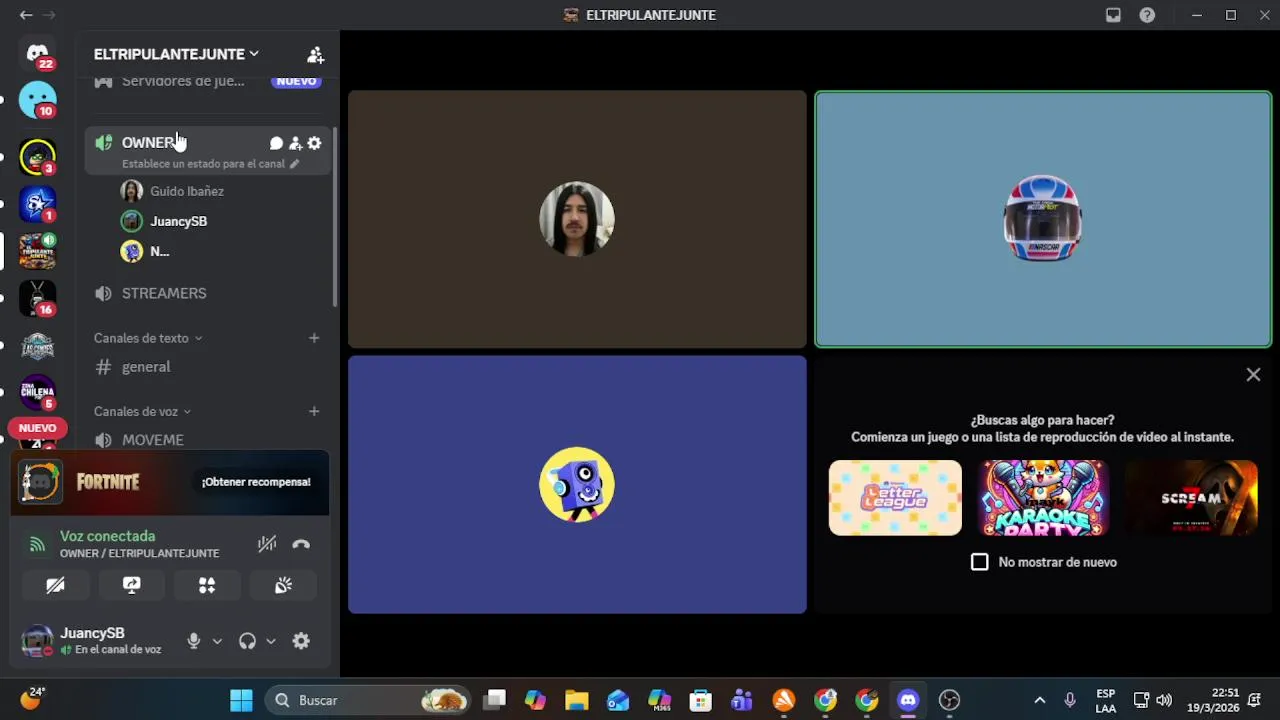This screenshot has height=720, width=1280.
Task: Join the STREAMERS voice channel
Action: (x=207, y=293)
